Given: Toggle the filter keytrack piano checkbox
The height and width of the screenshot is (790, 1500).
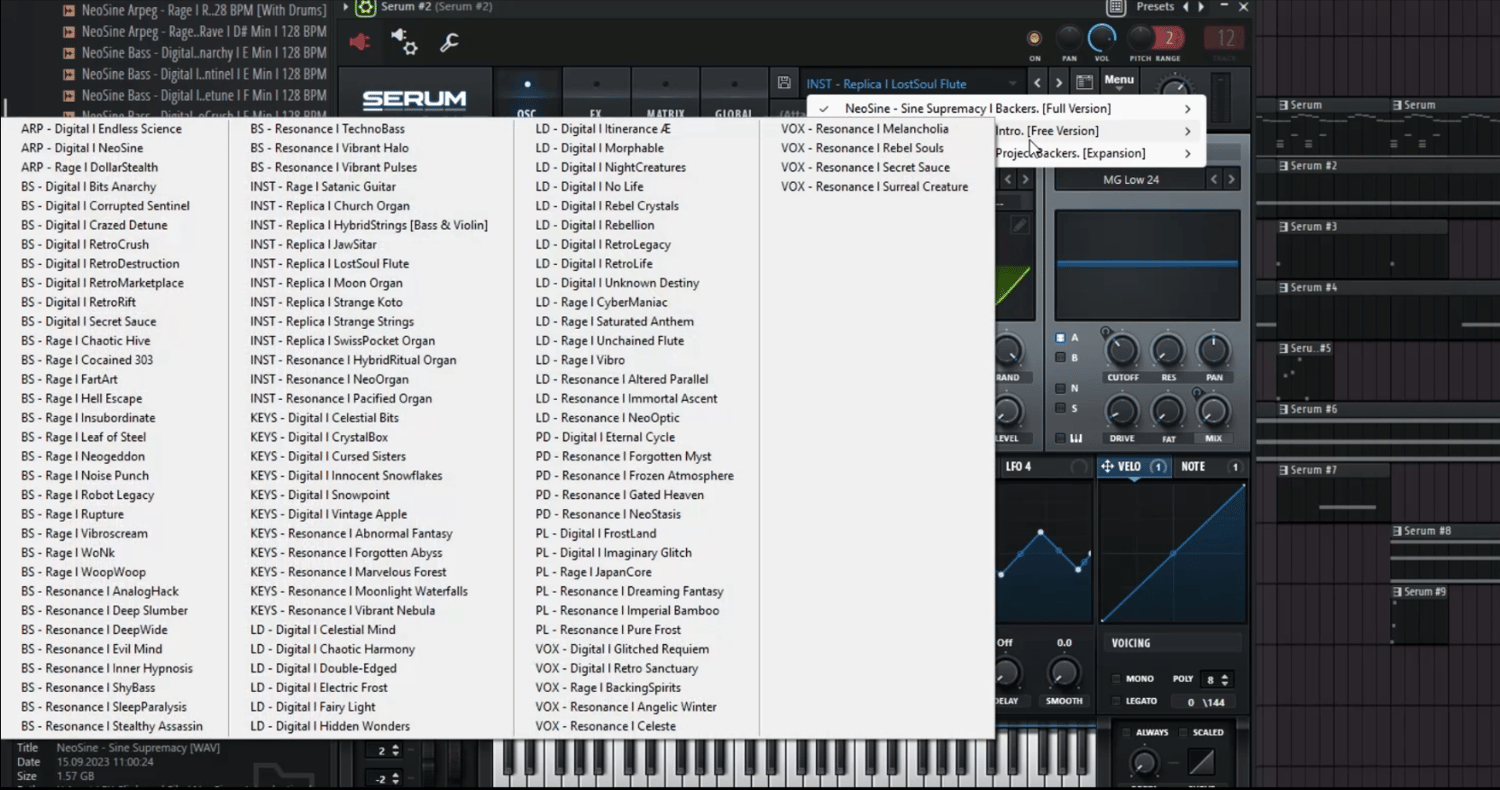Looking at the screenshot, I should 1061,438.
